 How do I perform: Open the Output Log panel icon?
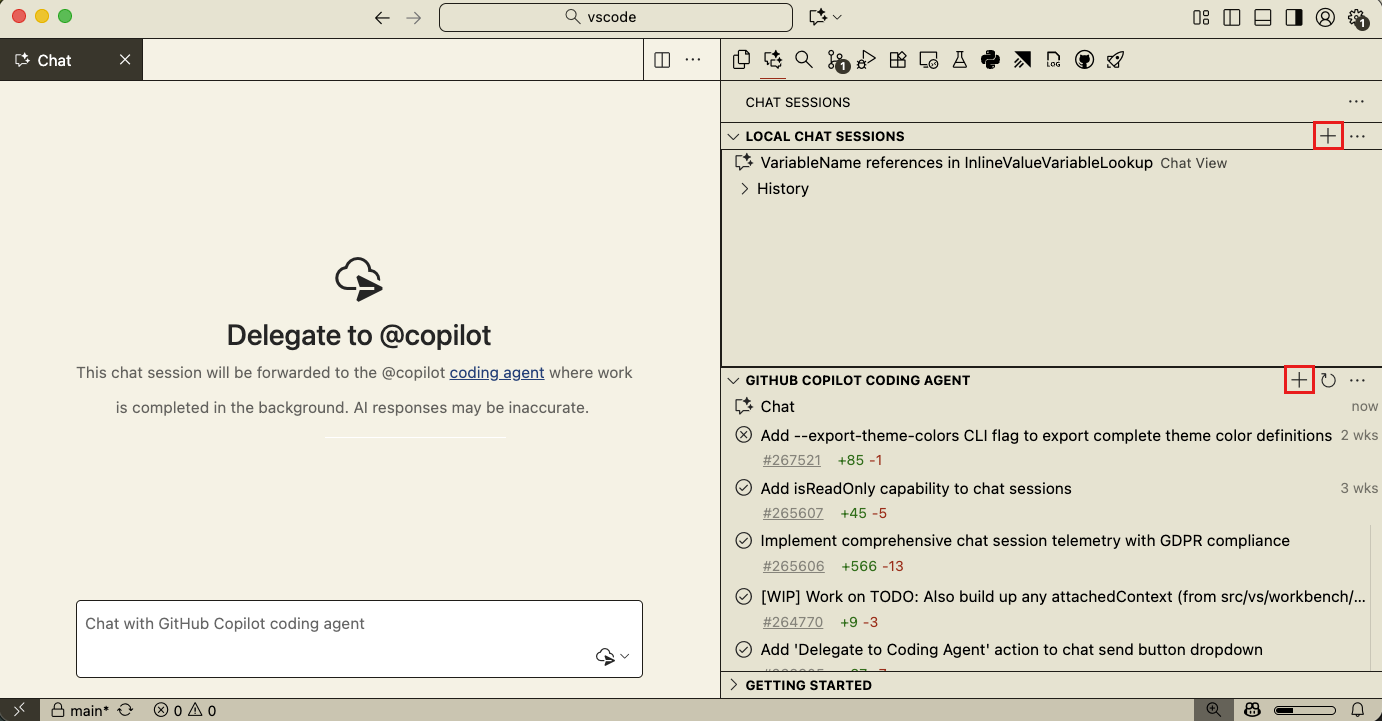[1053, 60]
